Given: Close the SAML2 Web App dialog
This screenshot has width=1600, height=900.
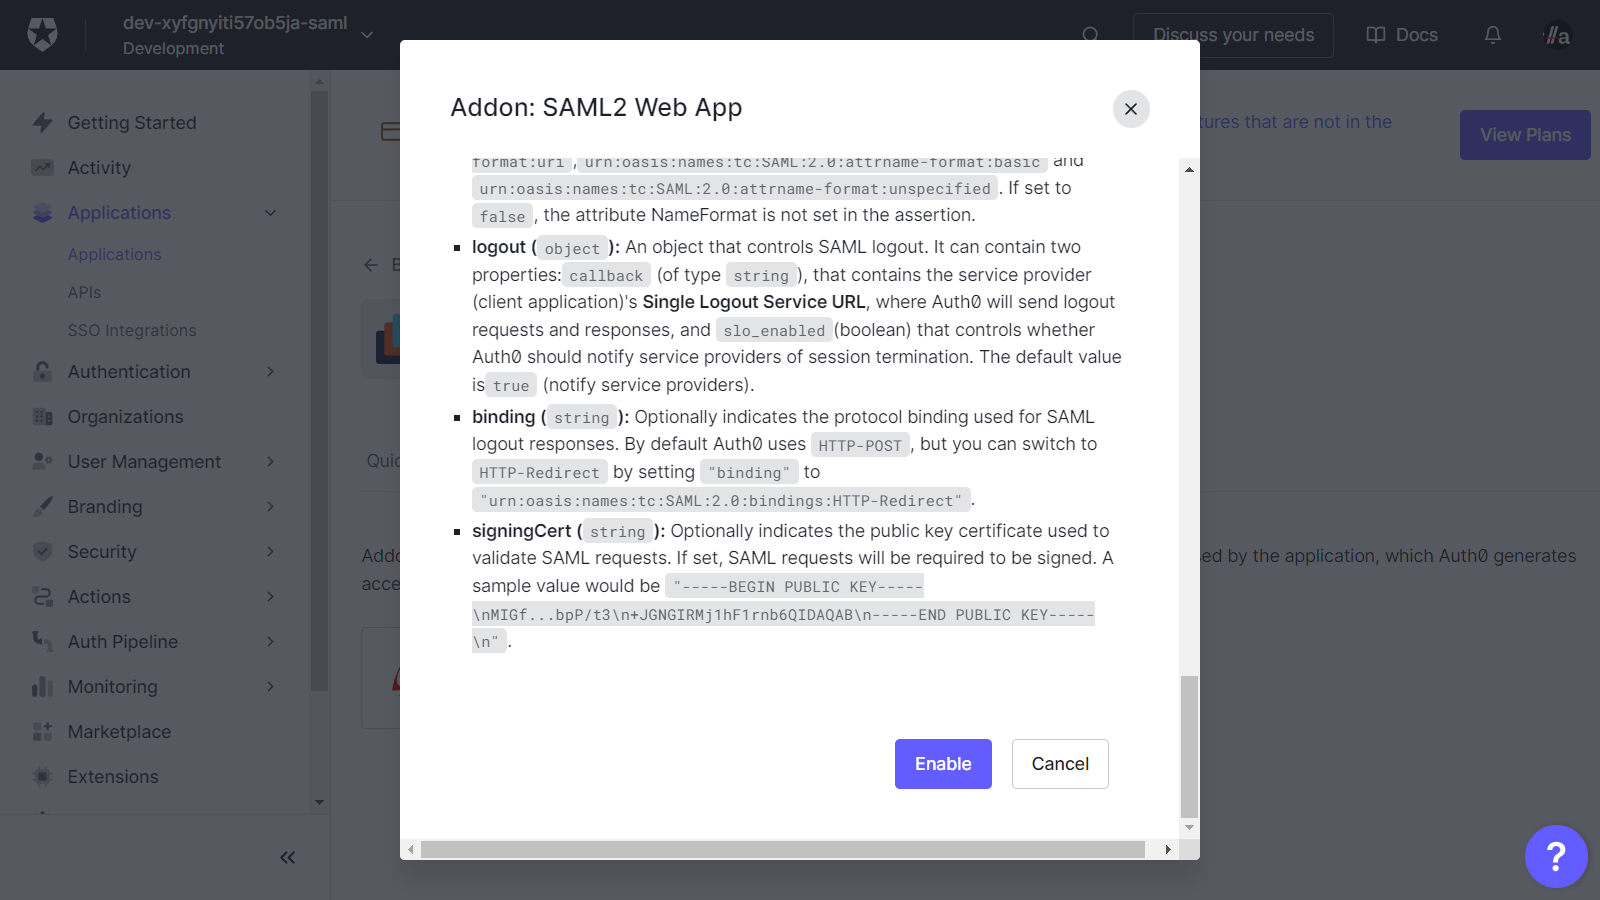Looking at the screenshot, I should coord(1130,109).
